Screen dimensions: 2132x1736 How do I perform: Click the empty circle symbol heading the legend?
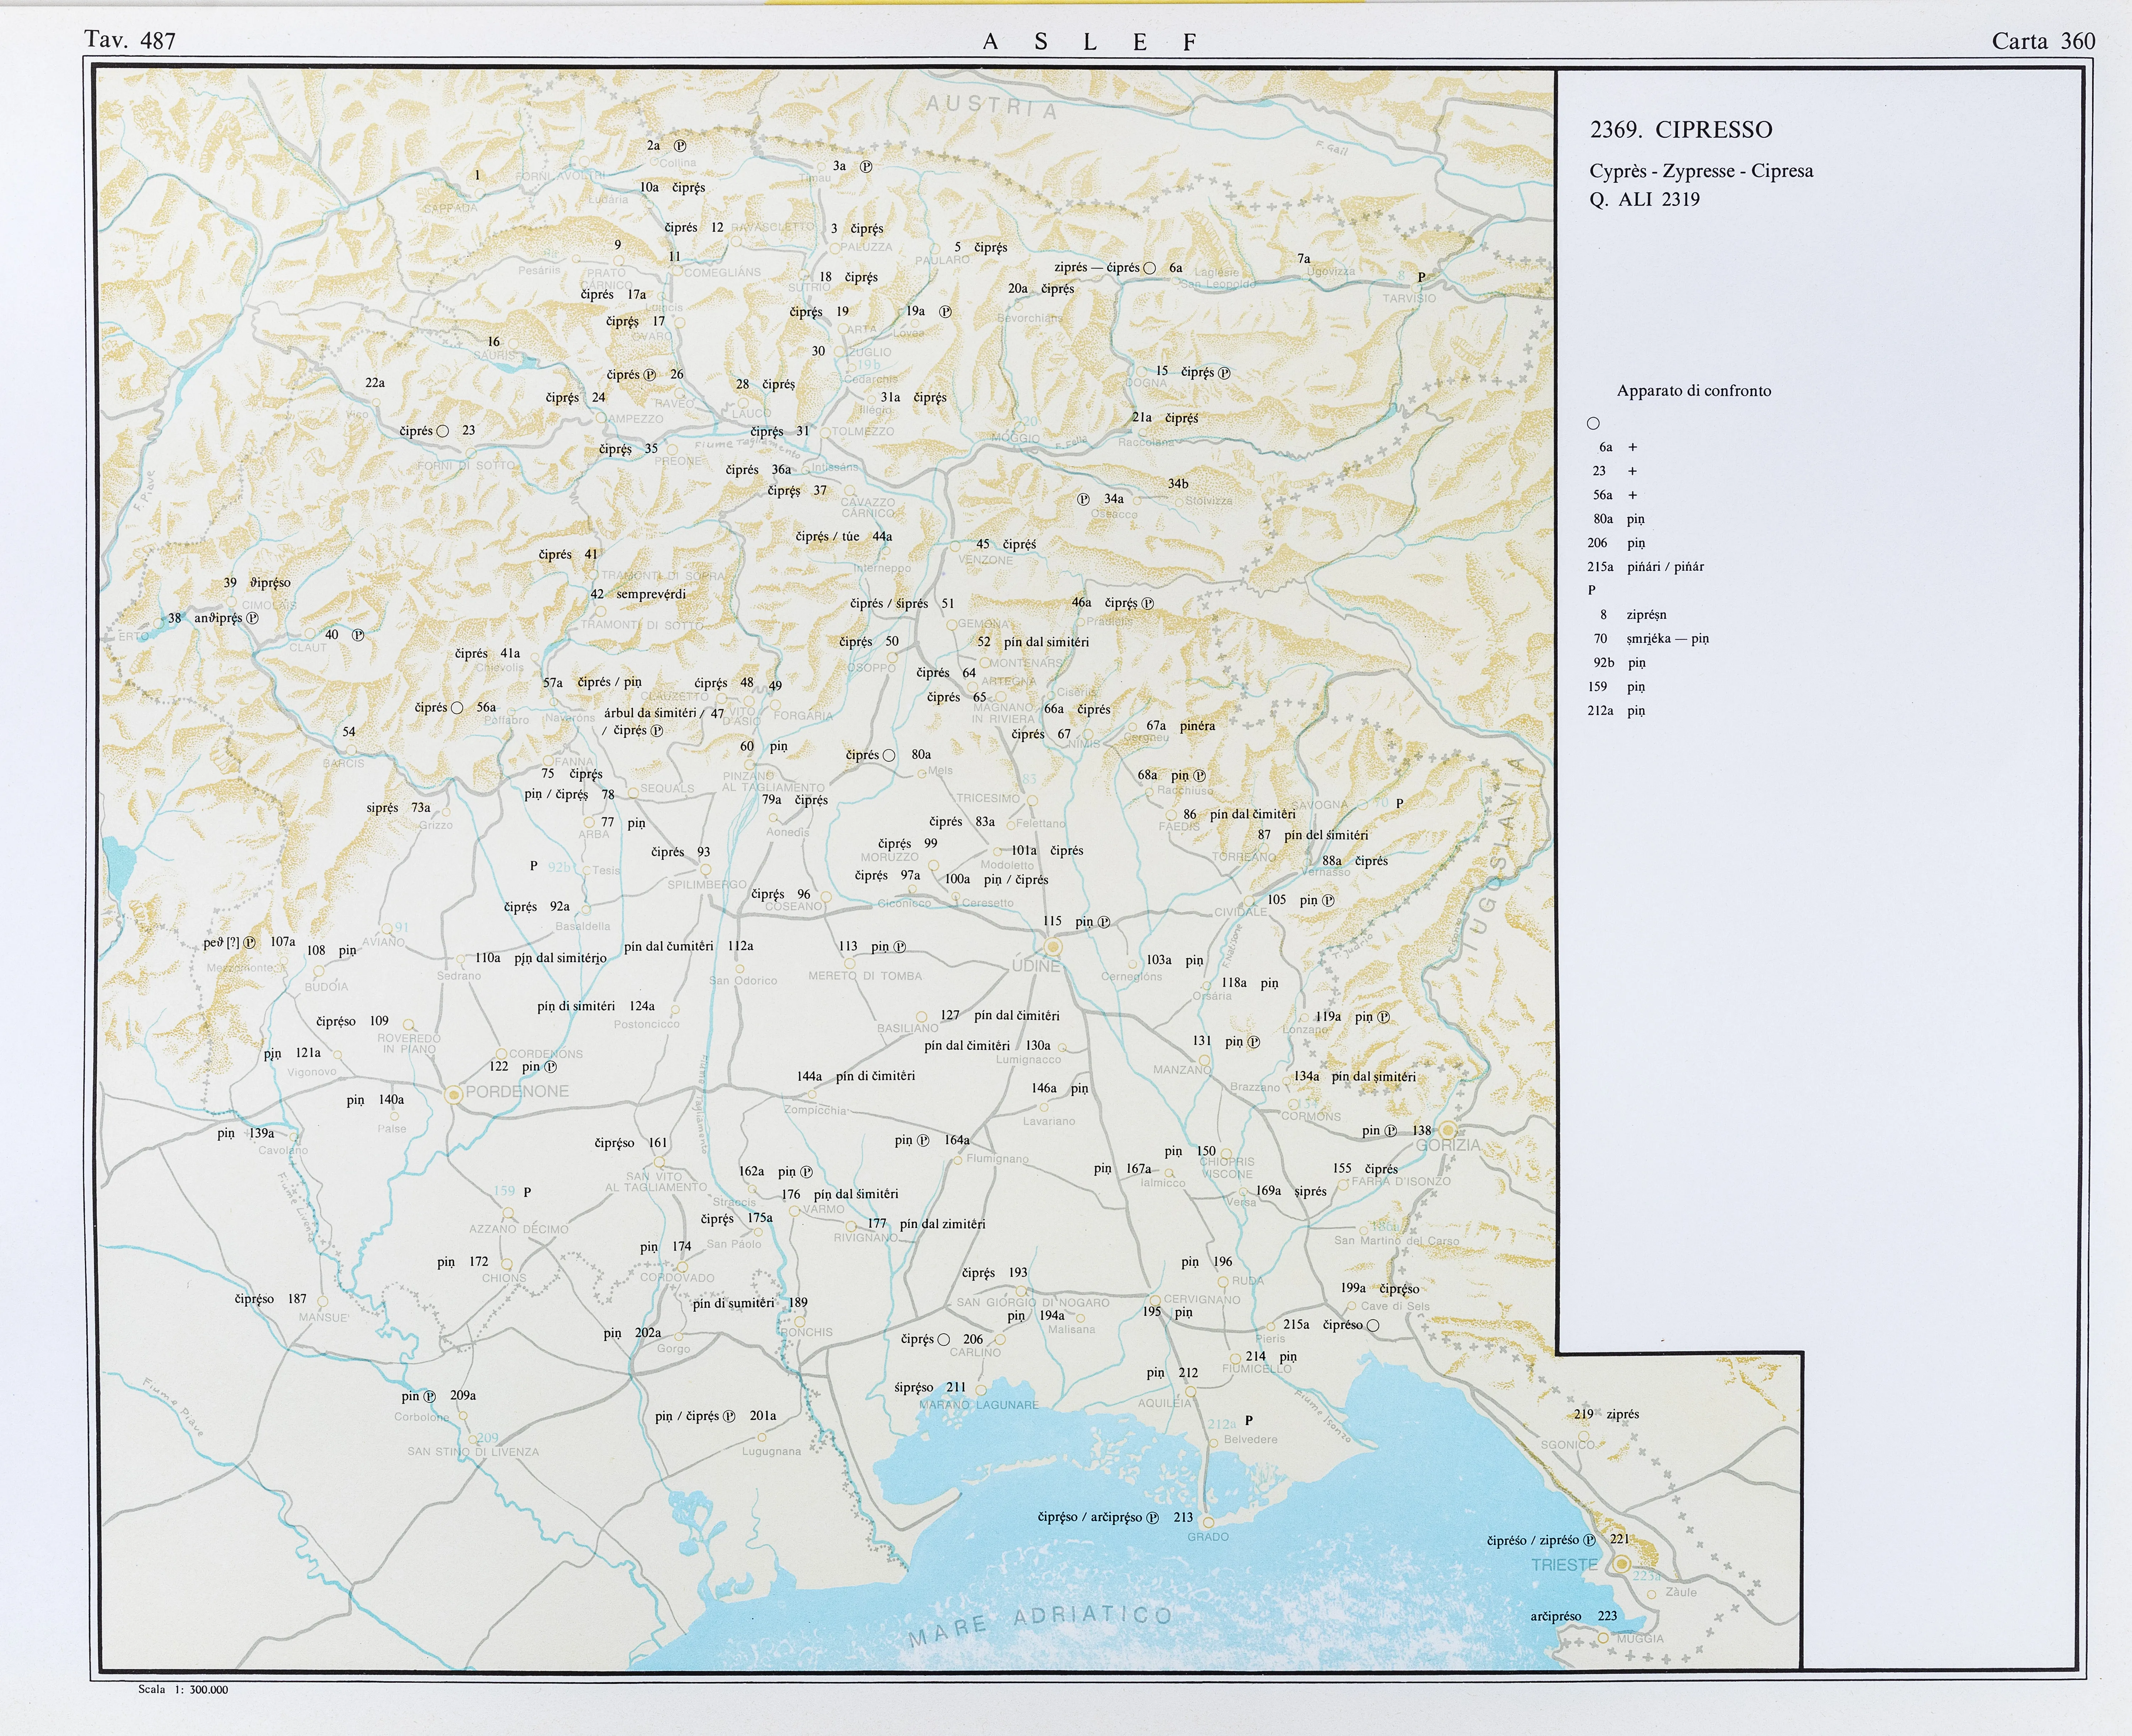click(1593, 423)
